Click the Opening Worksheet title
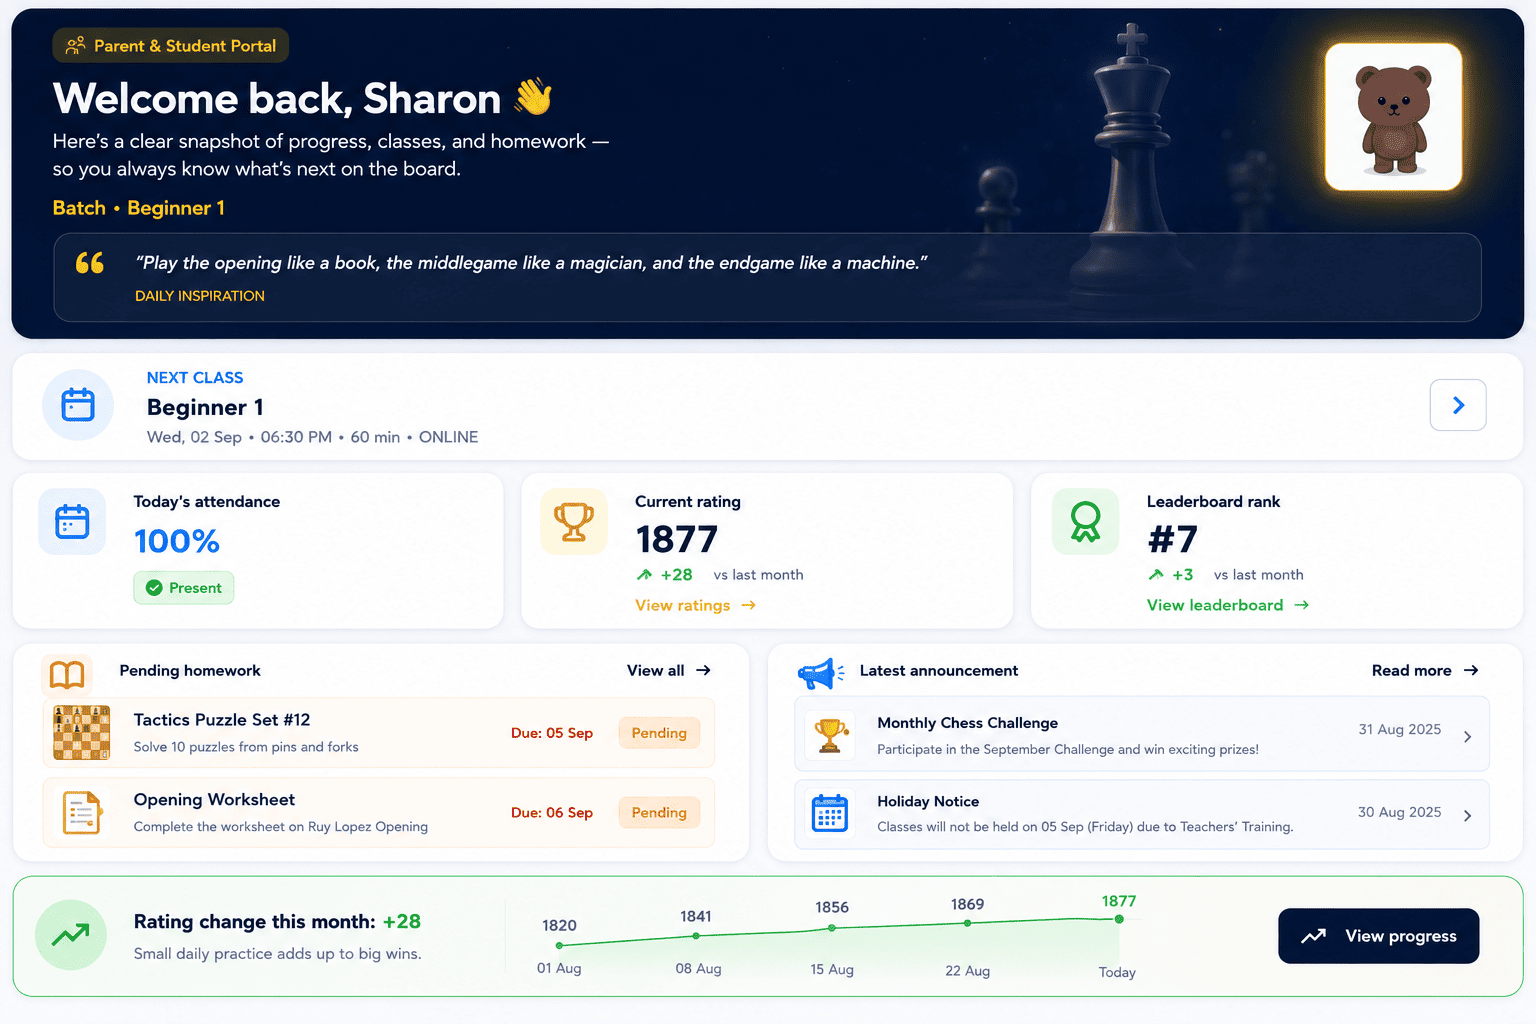The height and width of the screenshot is (1024, 1536). tap(214, 800)
